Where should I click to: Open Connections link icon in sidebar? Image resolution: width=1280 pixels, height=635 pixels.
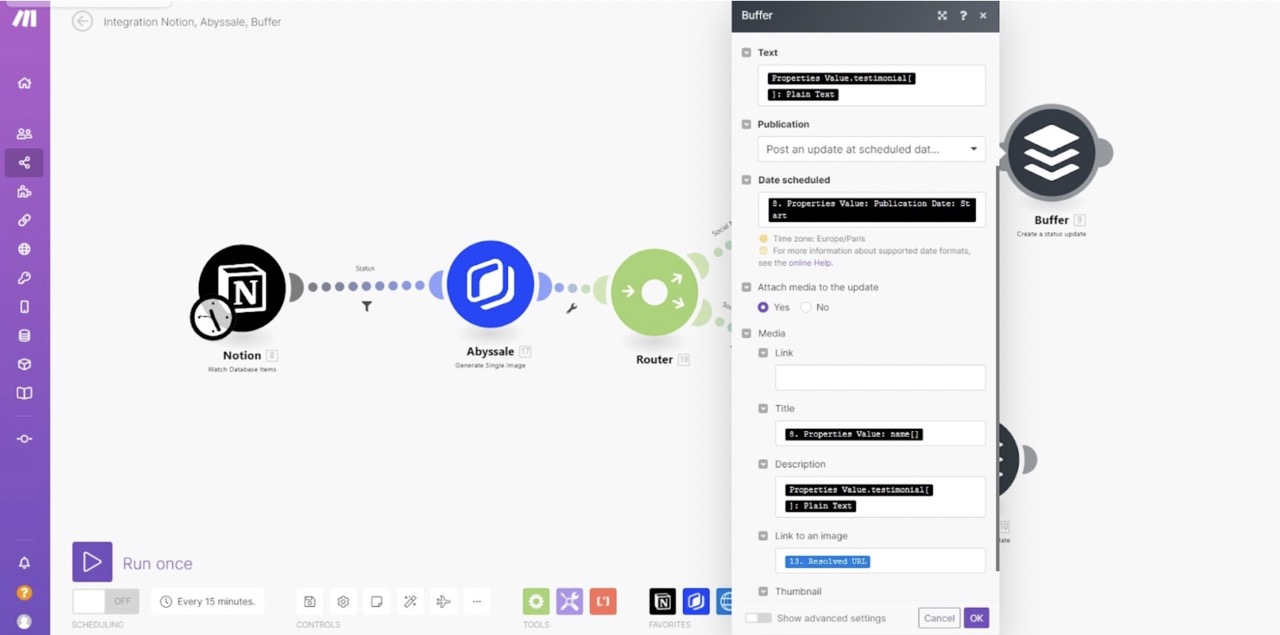tap(24, 220)
